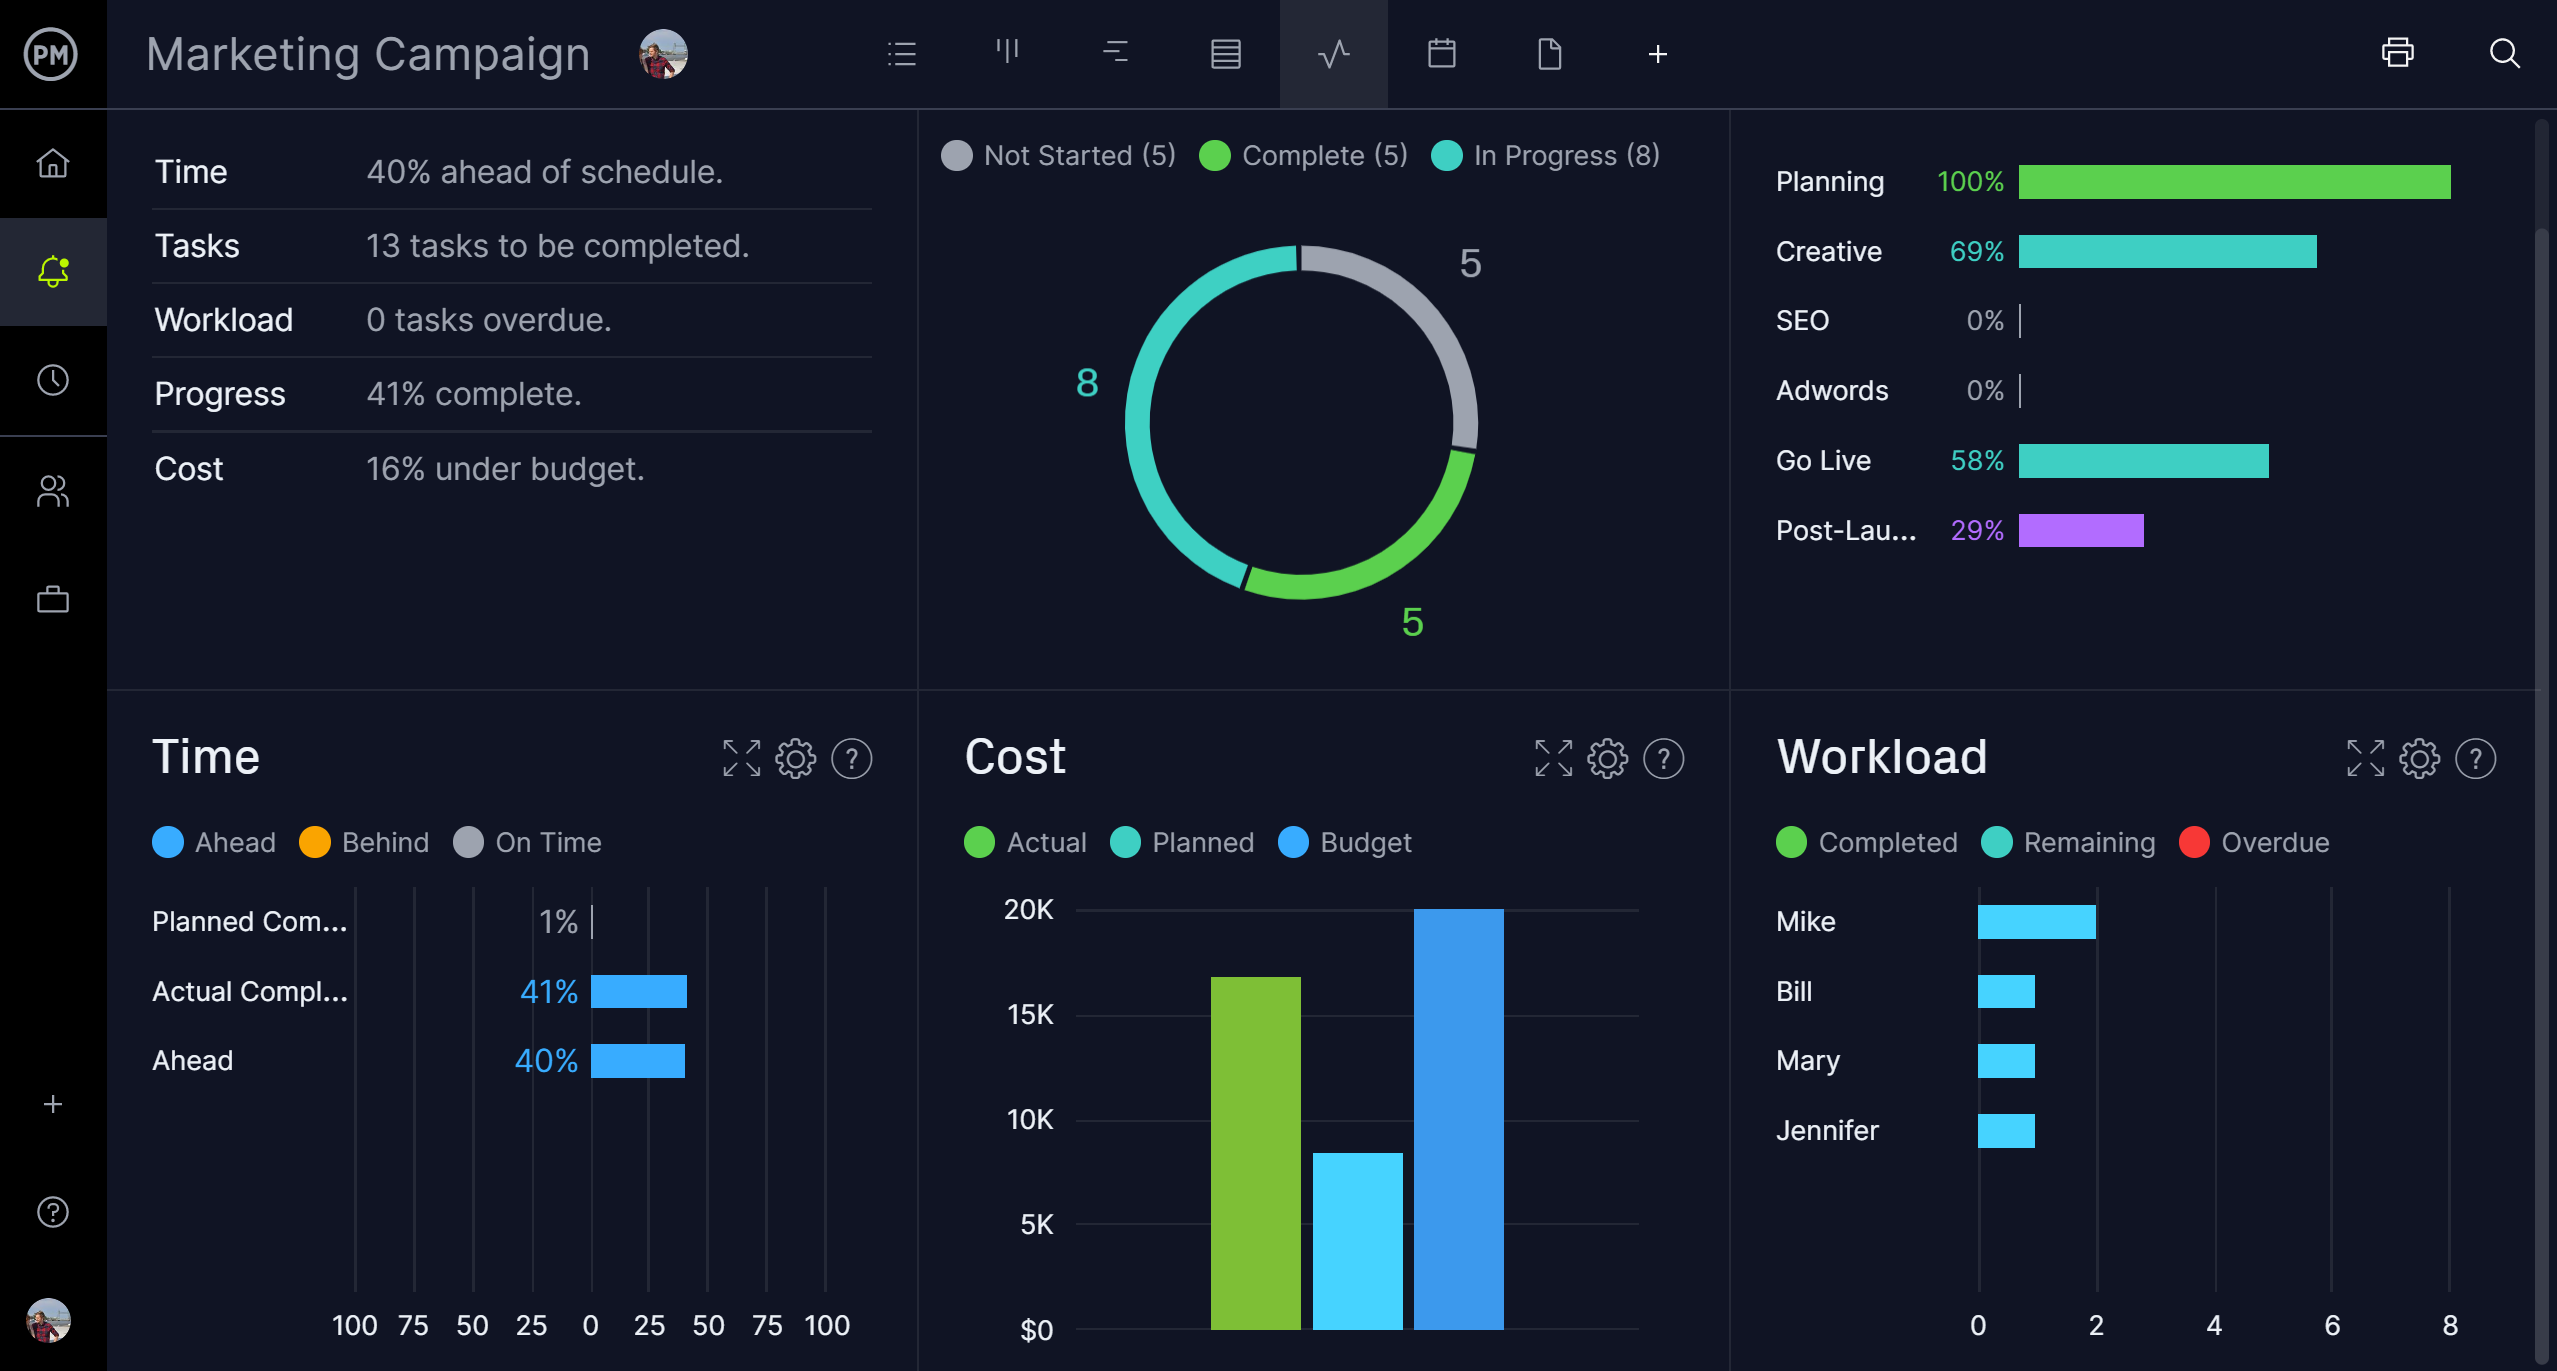Click the horizontal filter lines icon toolbar
This screenshot has width=2557, height=1371.
click(x=1114, y=54)
